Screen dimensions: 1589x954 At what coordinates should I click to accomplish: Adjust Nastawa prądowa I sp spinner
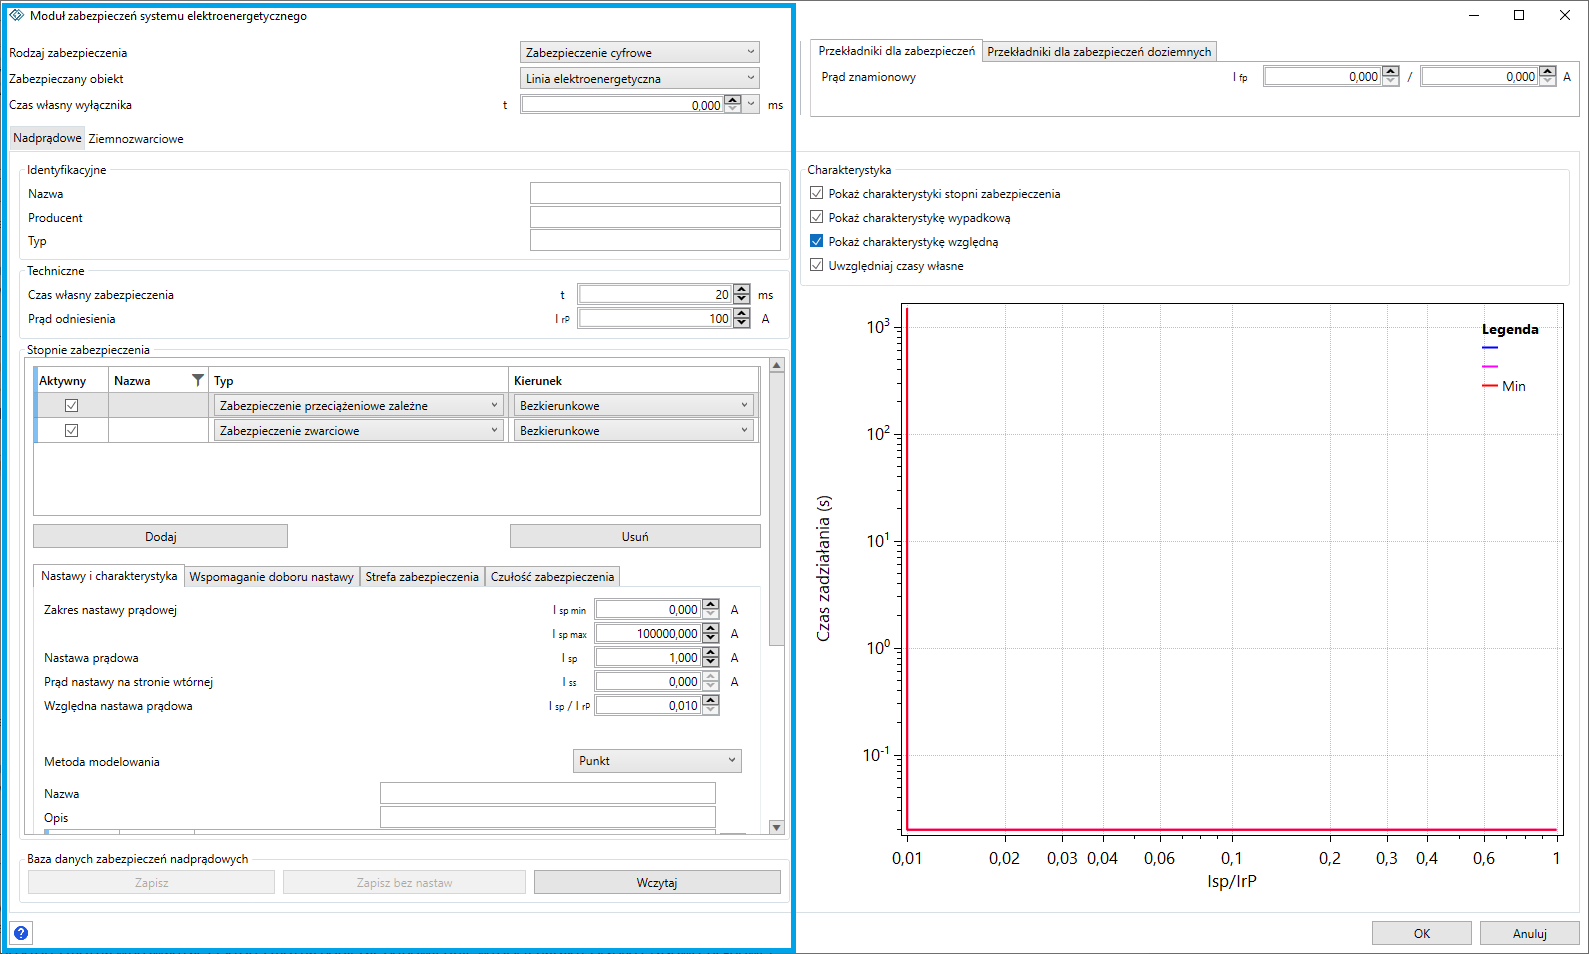pos(710,657)
